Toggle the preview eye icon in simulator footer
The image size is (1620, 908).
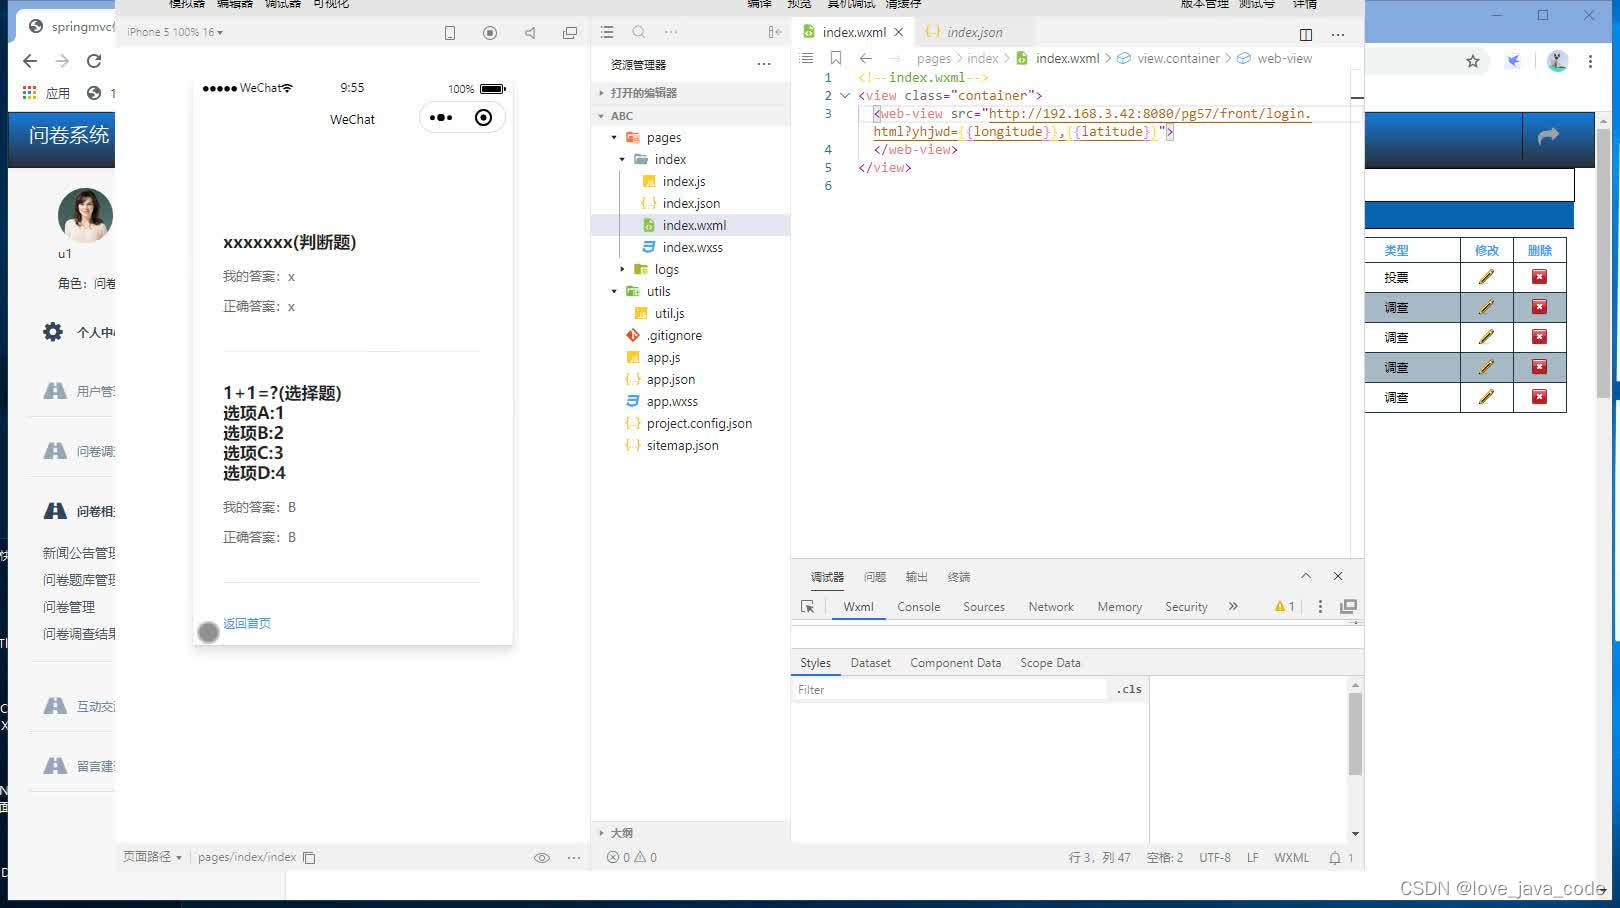point(542,858)
